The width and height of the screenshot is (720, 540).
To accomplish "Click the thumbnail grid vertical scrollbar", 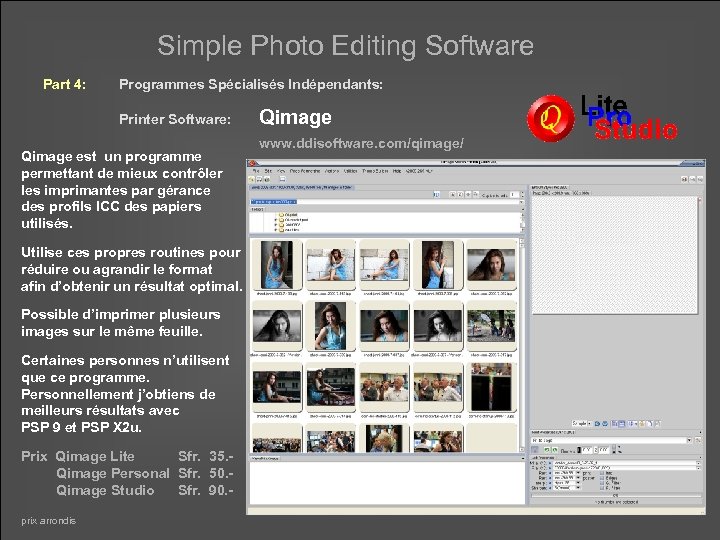I will pyautogui.click(x=522, y=345).
